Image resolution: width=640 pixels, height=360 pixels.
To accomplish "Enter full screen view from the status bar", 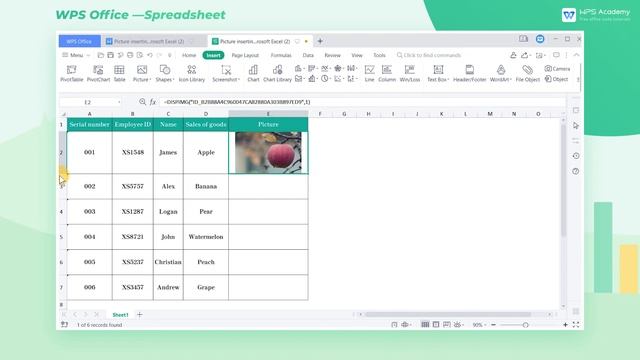I will pos(576,325).
